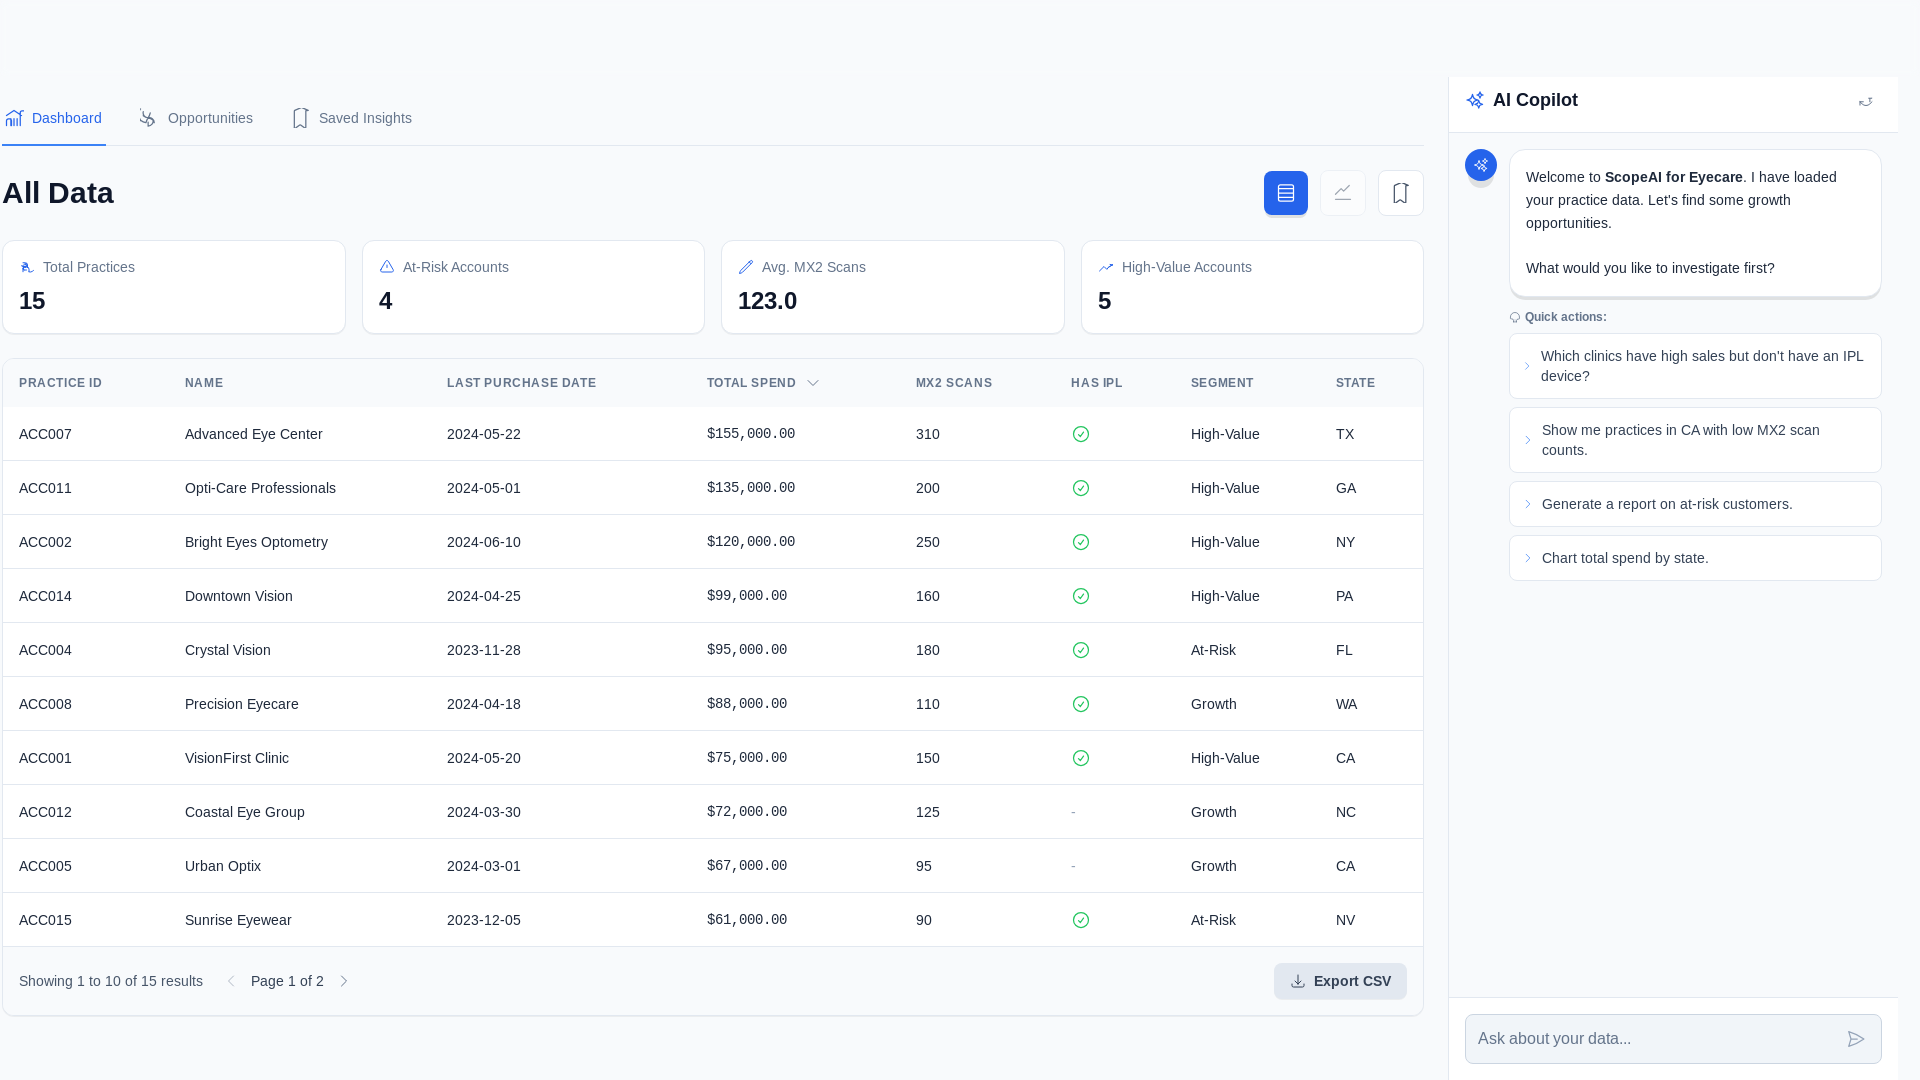Click the At-Risk Accounts stat card

(x=533, y=287)
